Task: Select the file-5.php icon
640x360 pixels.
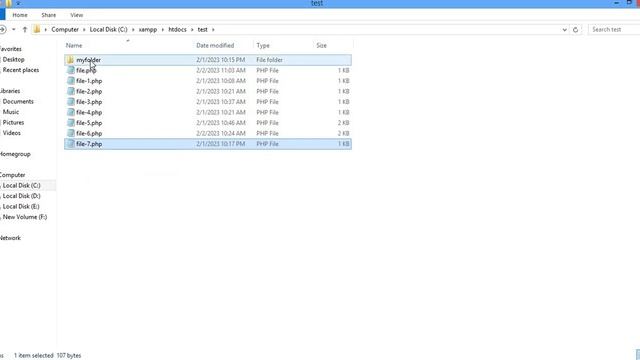Action: click(71, 123)
